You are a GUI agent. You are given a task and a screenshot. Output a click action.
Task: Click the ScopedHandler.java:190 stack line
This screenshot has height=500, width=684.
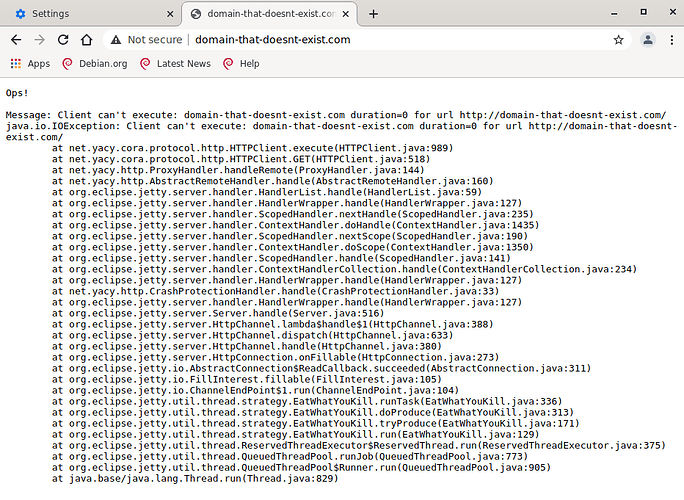(x=290, y=236)
